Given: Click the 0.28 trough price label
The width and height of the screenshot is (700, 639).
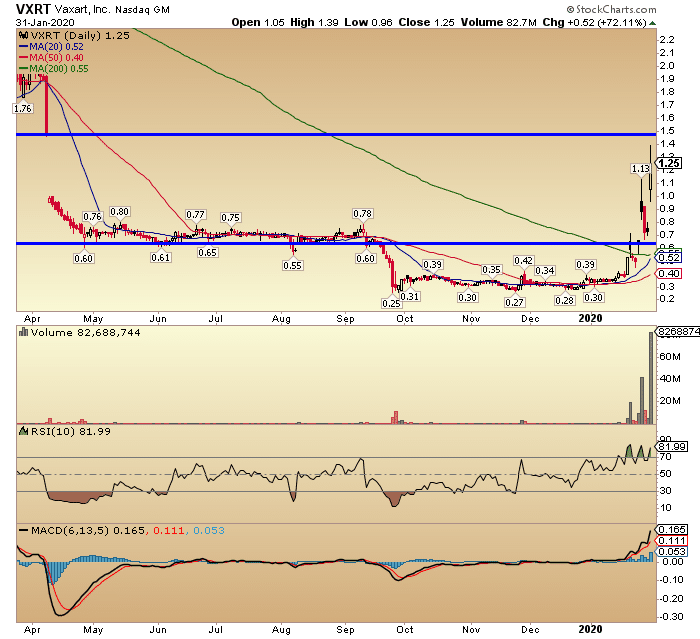Looking at the screenshot, I should click(564, 300).
